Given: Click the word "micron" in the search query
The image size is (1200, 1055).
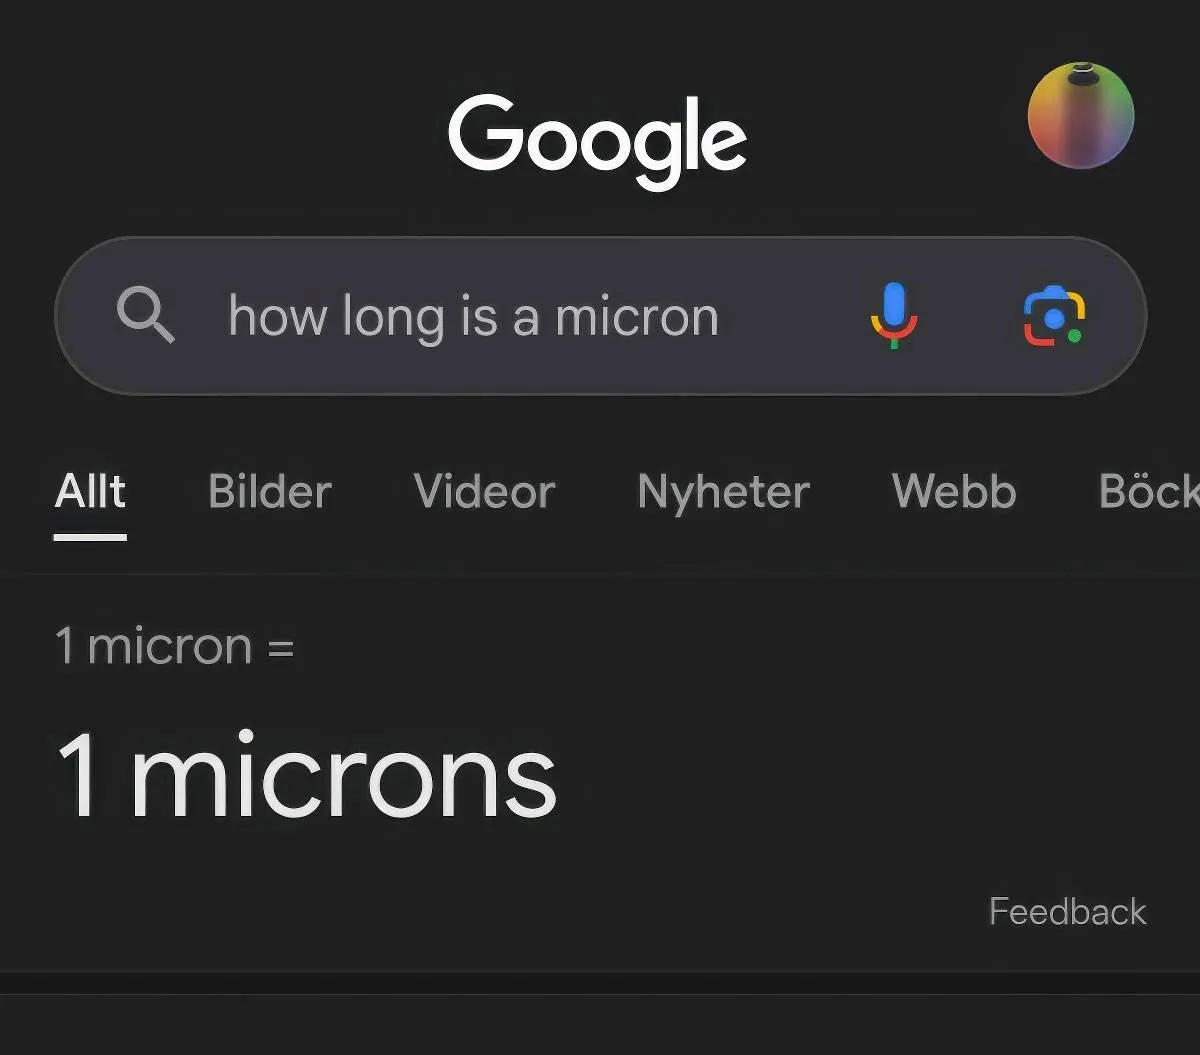Looking at the screenshot, I should (637, 318).
